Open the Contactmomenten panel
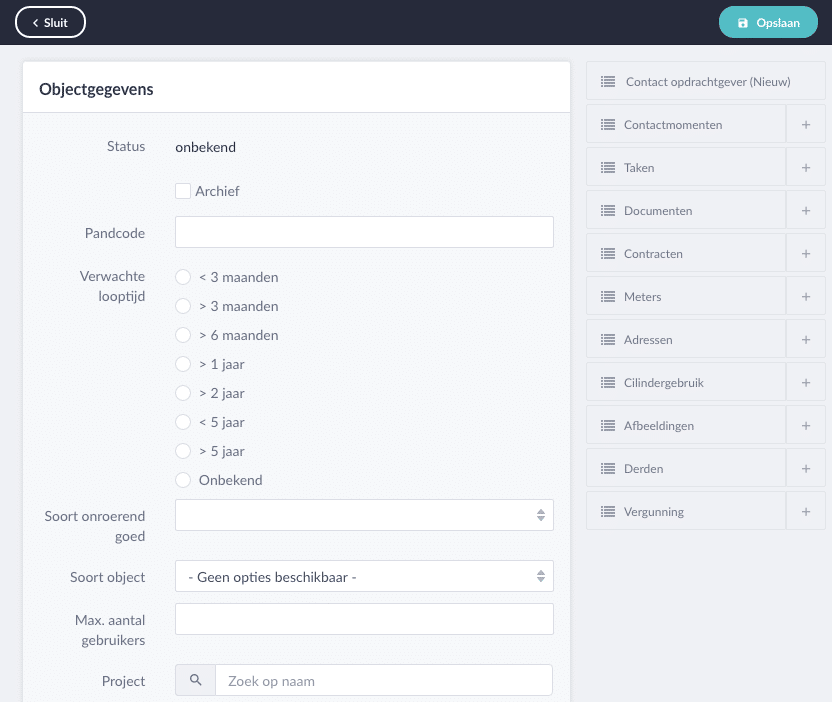Viewport: 832px width, 702px height. point(686,124)
